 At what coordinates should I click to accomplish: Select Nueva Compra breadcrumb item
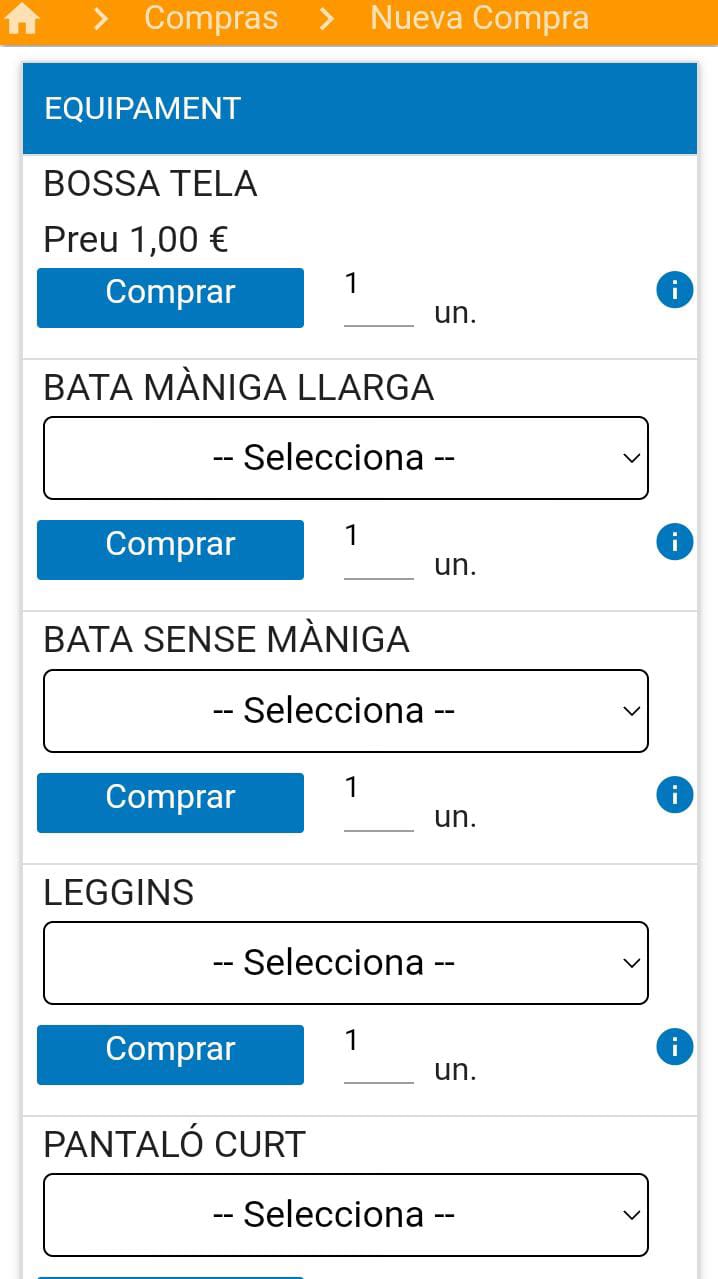(x=479, y=18)
